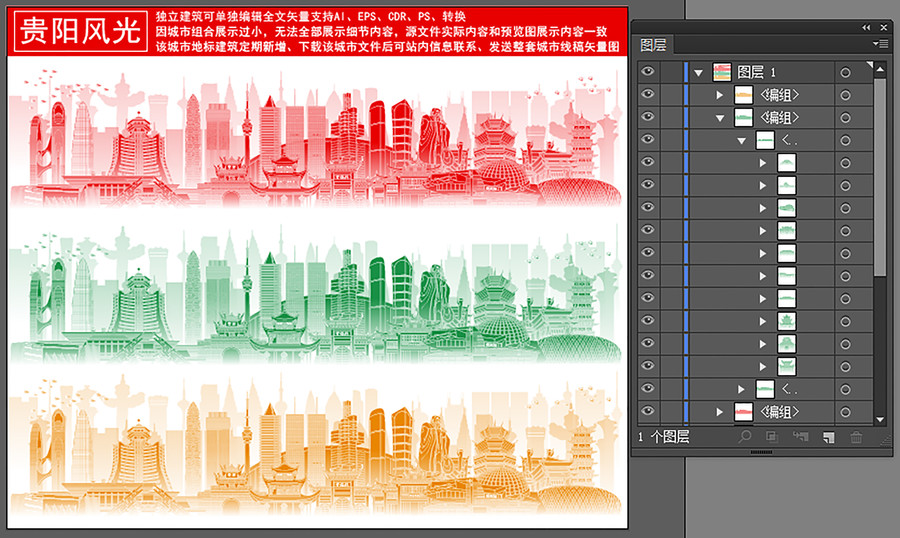Click the Delete Selection trash icon

click(856, 437)
